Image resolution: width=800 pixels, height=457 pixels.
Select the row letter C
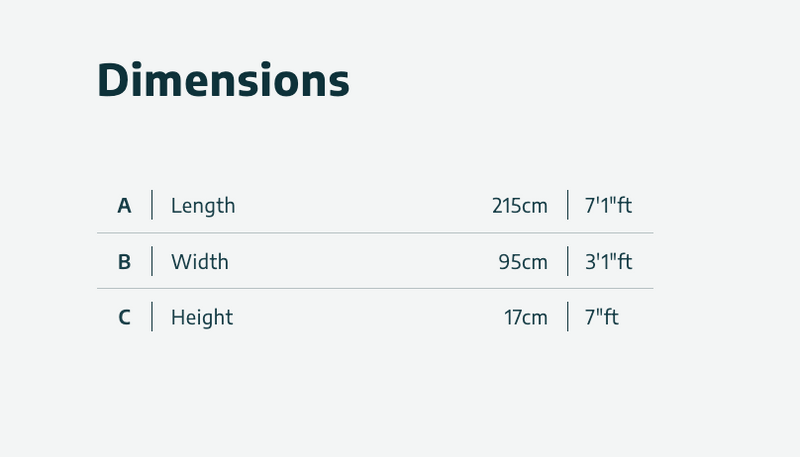(x=124, y=318)
